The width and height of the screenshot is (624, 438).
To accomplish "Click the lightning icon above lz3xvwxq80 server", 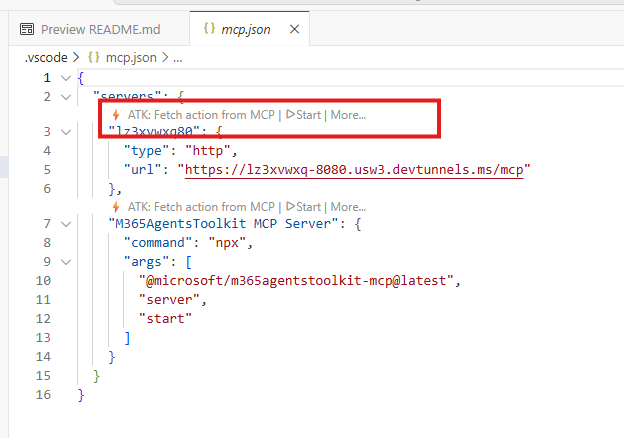I will (x=116, y=115).
